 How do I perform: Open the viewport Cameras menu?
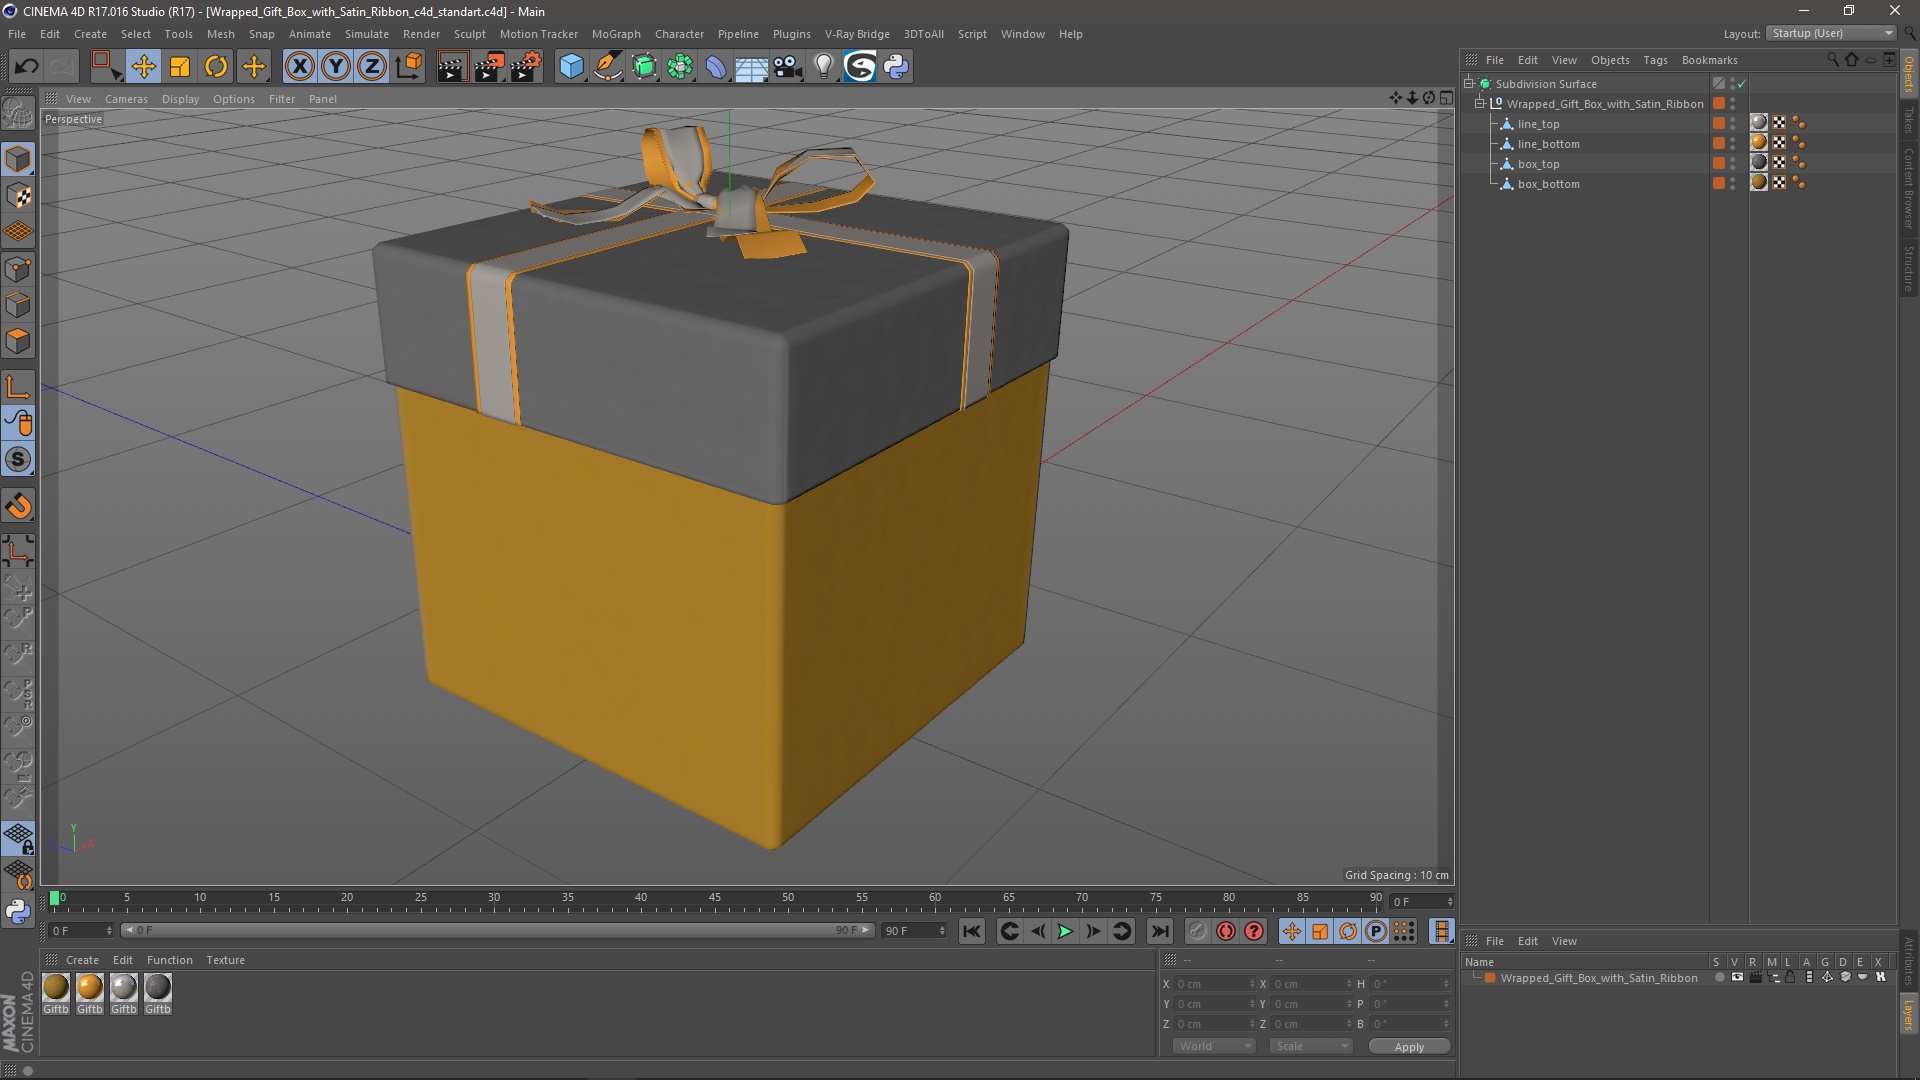pyautogui.click(x=126, y=99)
